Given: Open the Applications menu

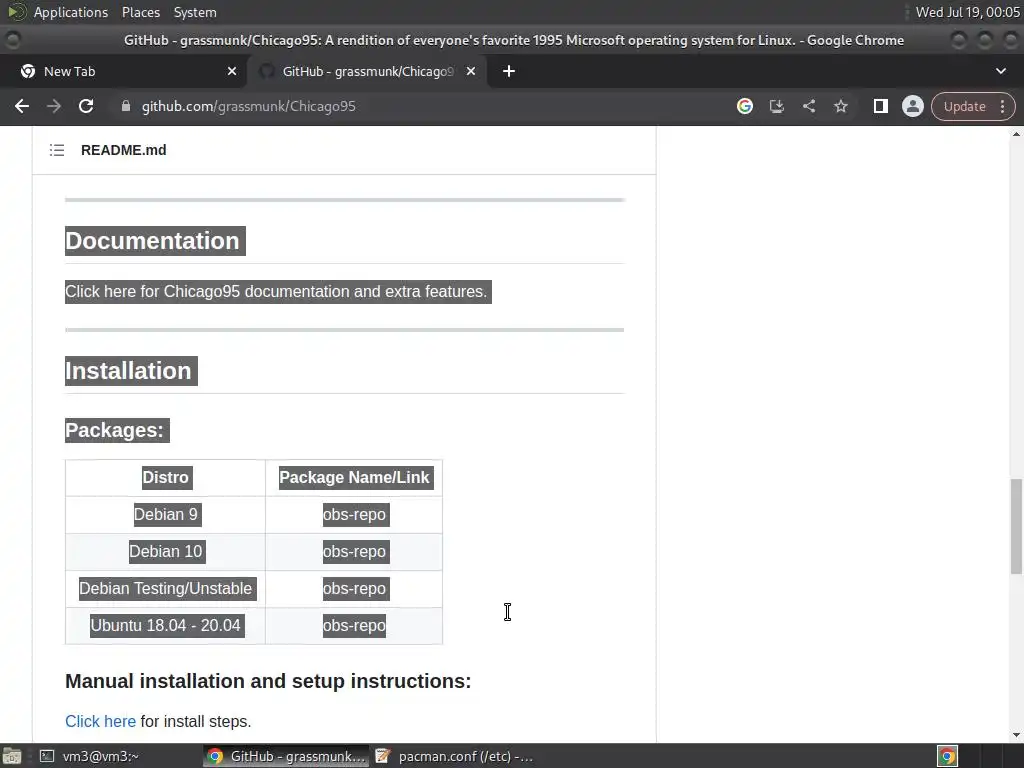Looking at the screenshot, I should [71, 12].
